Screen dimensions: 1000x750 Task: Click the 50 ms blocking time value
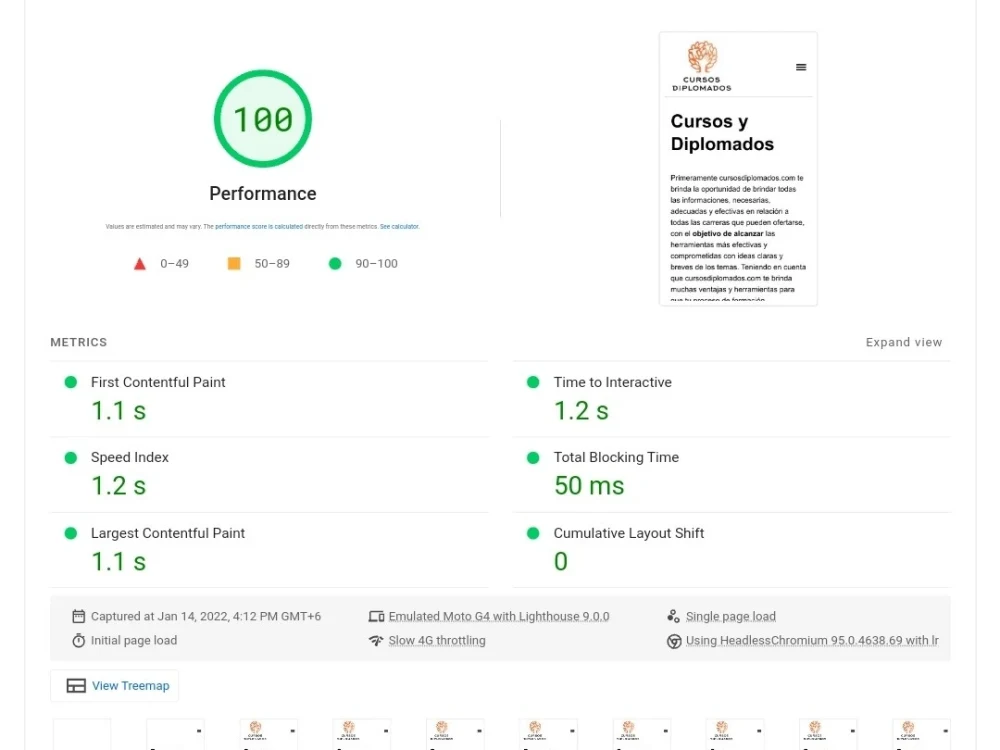pyautogui.click(x=589, y=486)
